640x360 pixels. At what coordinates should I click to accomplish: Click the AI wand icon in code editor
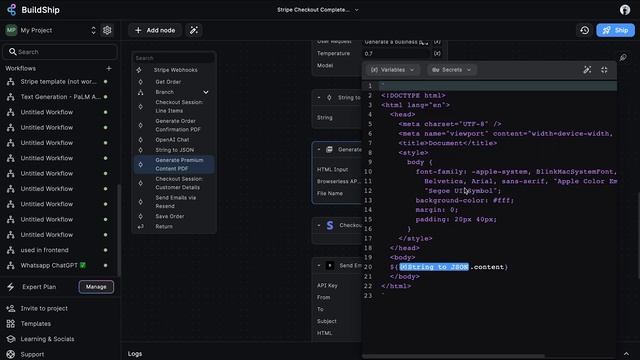pos(587,70)
